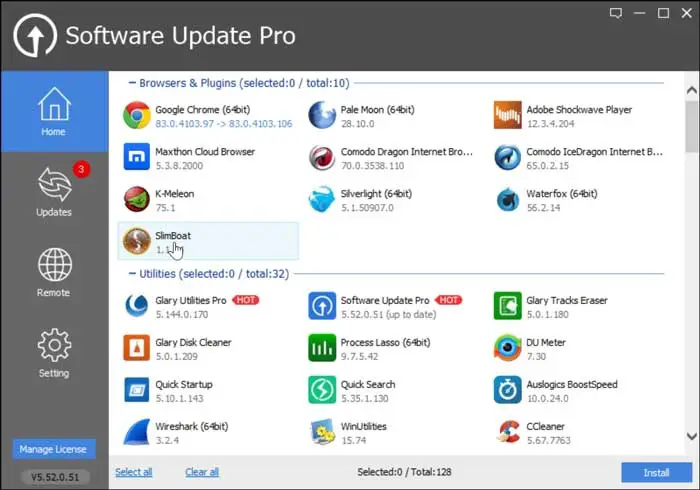Click the Quick Search version 5.35.1.130
The image size is (700, 490).
364,398
